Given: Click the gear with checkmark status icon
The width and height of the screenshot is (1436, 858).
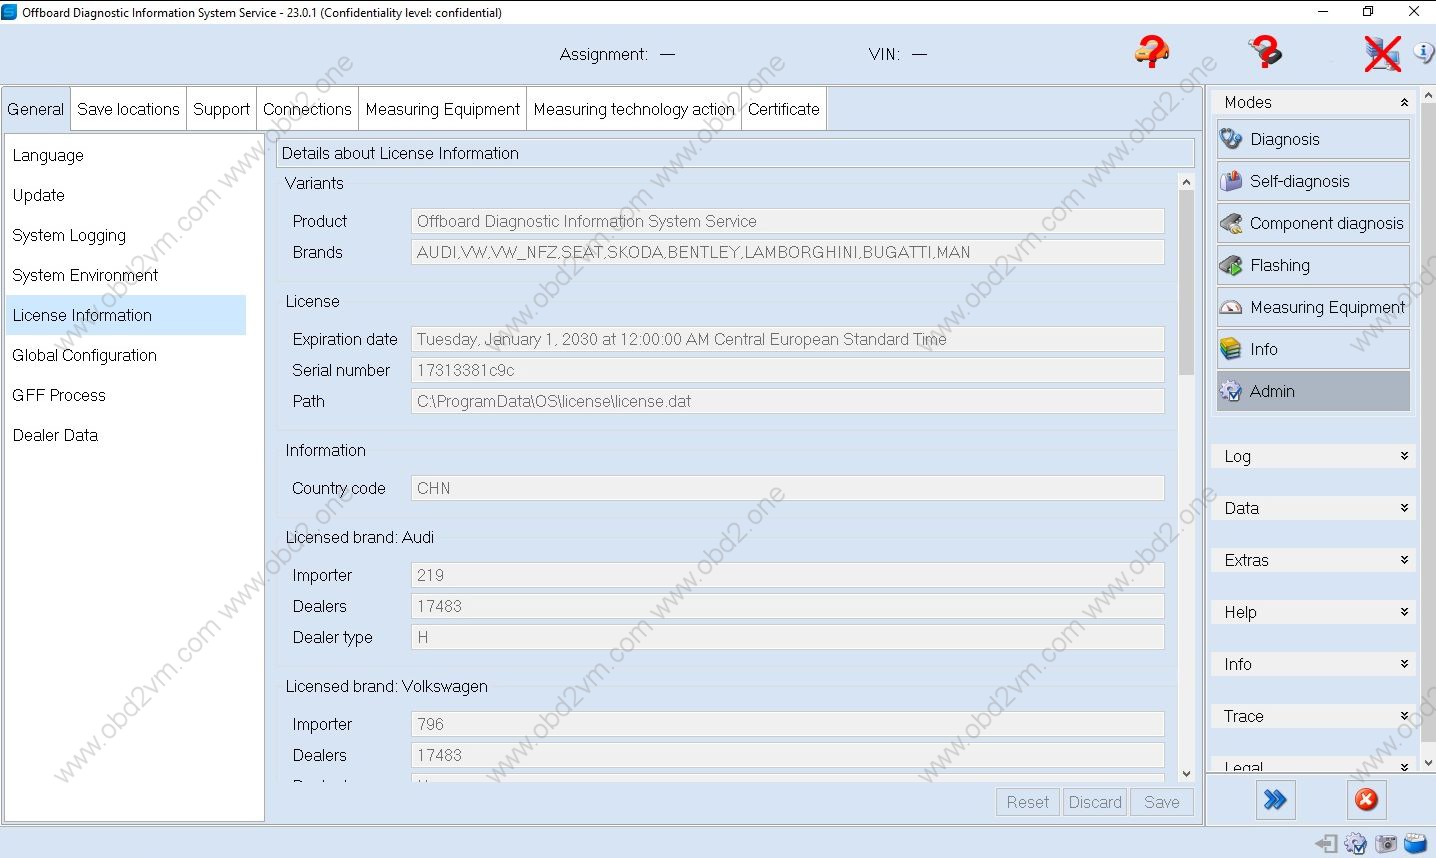Looking at the screenshot, I should click(x=1356, y=844).
